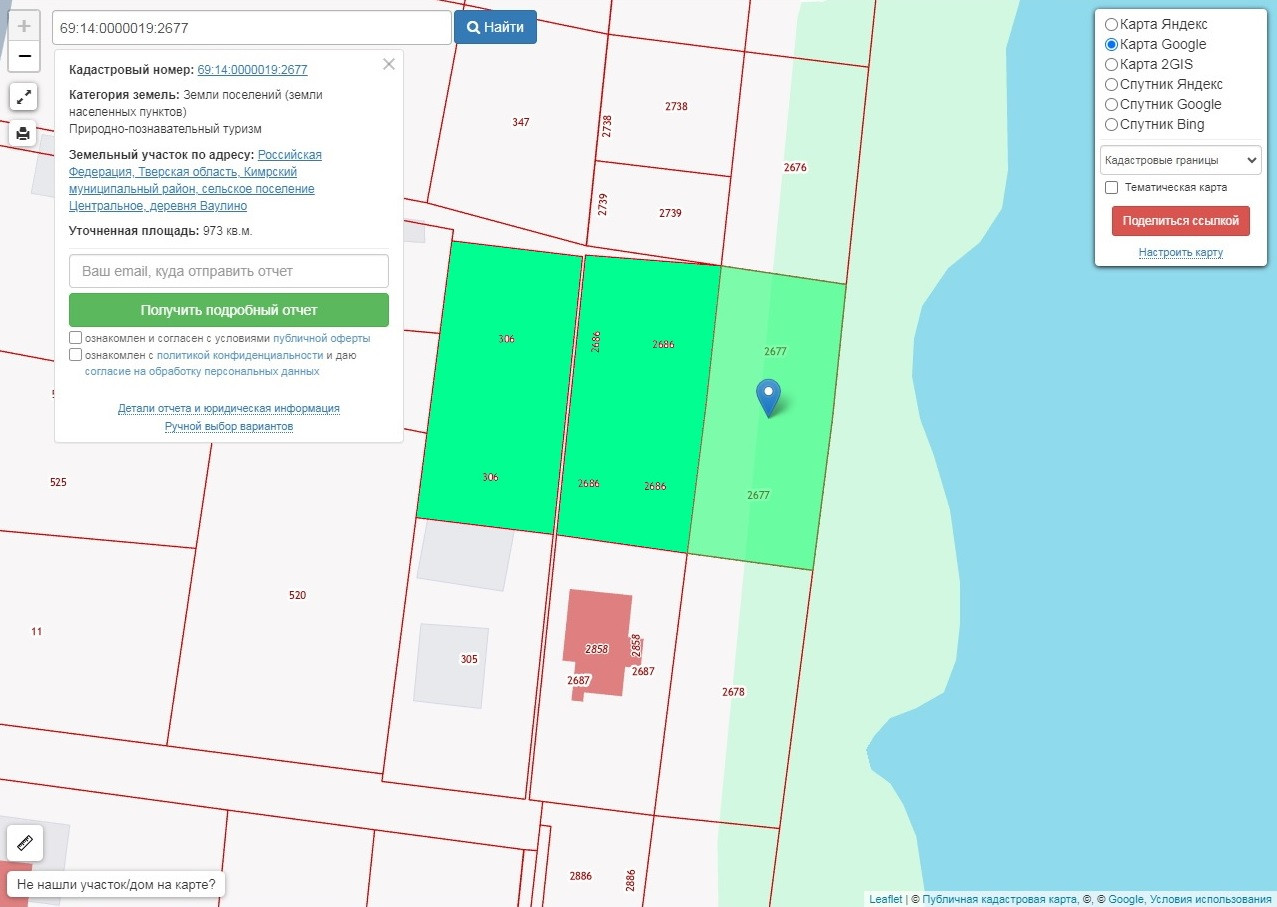1277x907 pixels.
Task: Toggle fullscreen map view
Action: click(x=24, y=97)
